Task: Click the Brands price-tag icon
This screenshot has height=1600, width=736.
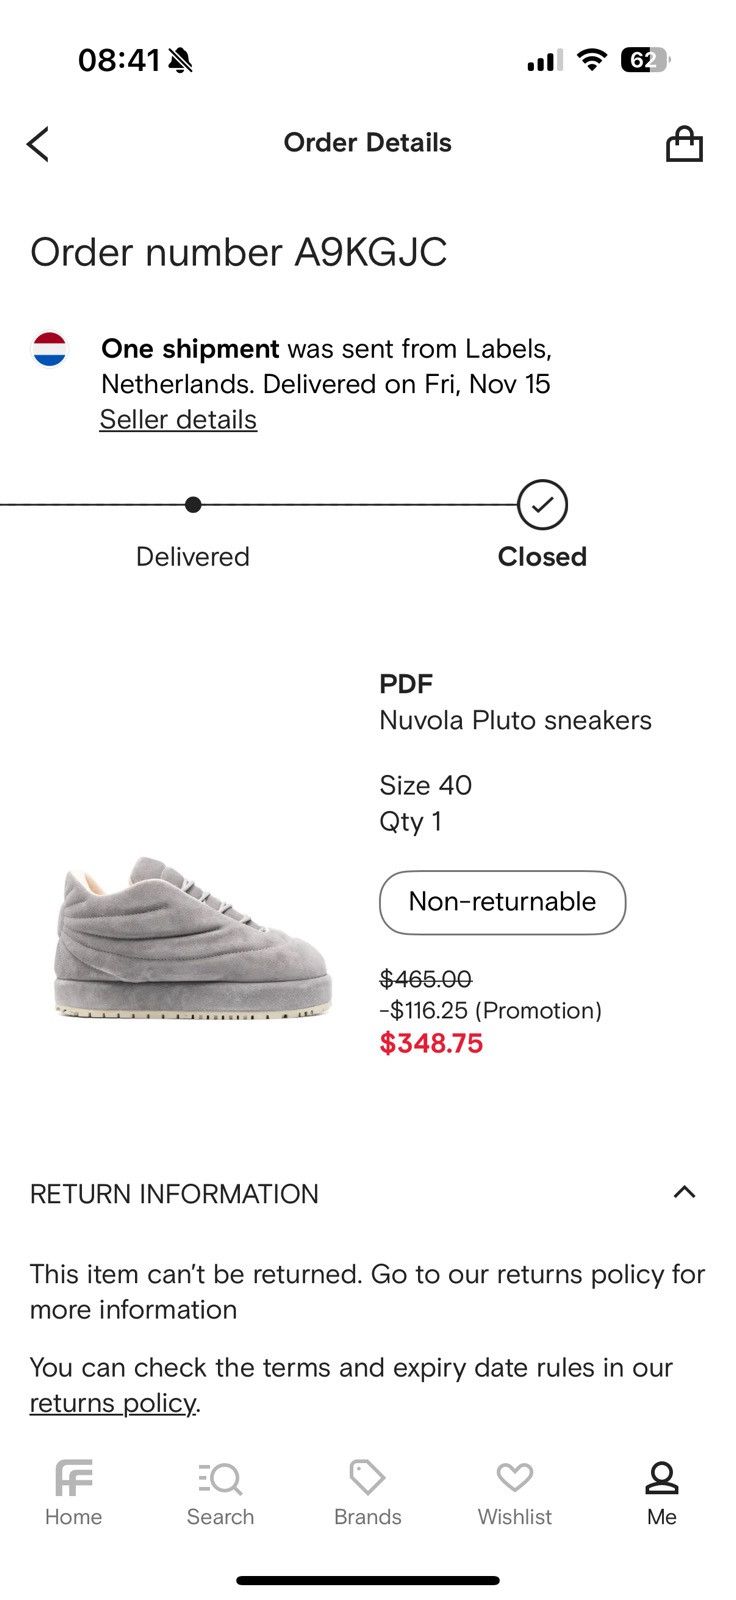Action: pos(367,1476)
